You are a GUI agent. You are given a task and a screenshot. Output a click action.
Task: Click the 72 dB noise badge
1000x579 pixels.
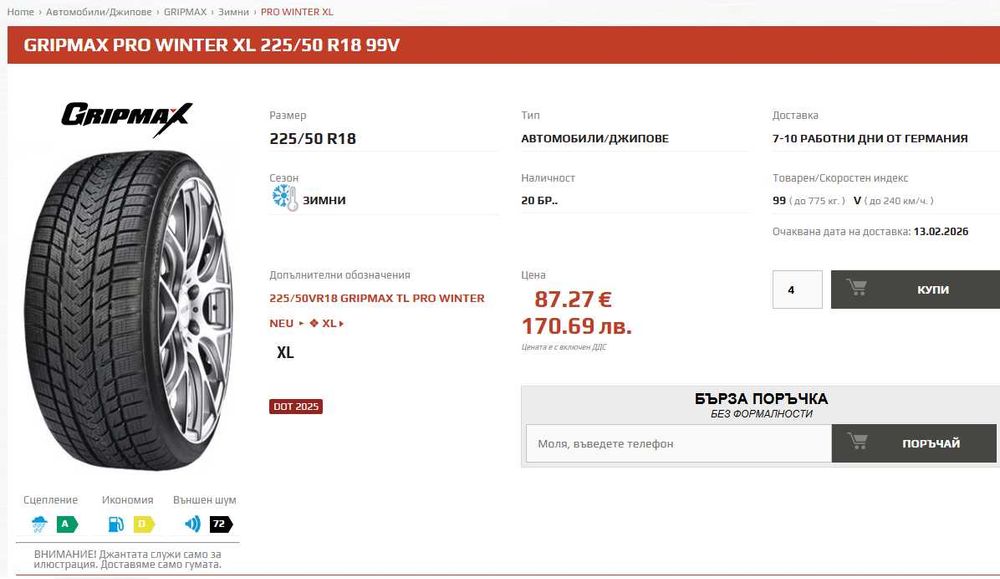(x=221, y=524)
